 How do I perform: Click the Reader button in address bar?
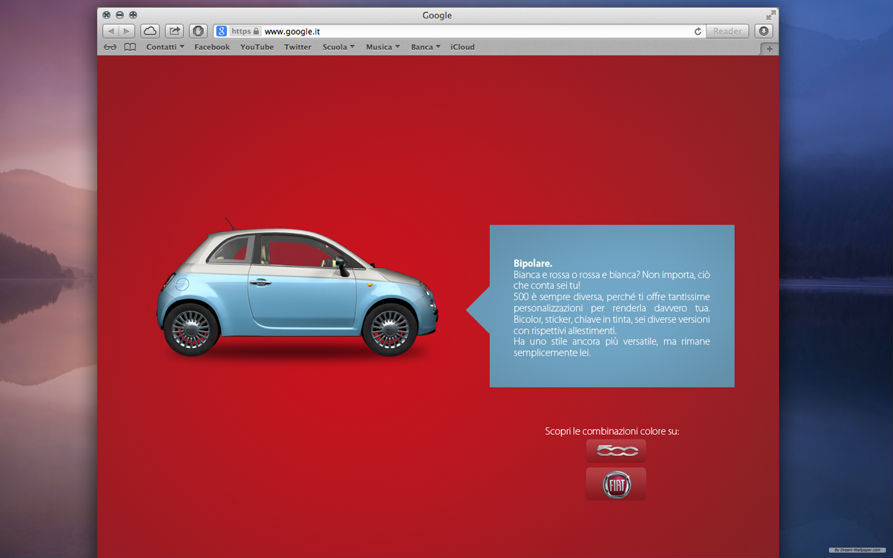727,31
